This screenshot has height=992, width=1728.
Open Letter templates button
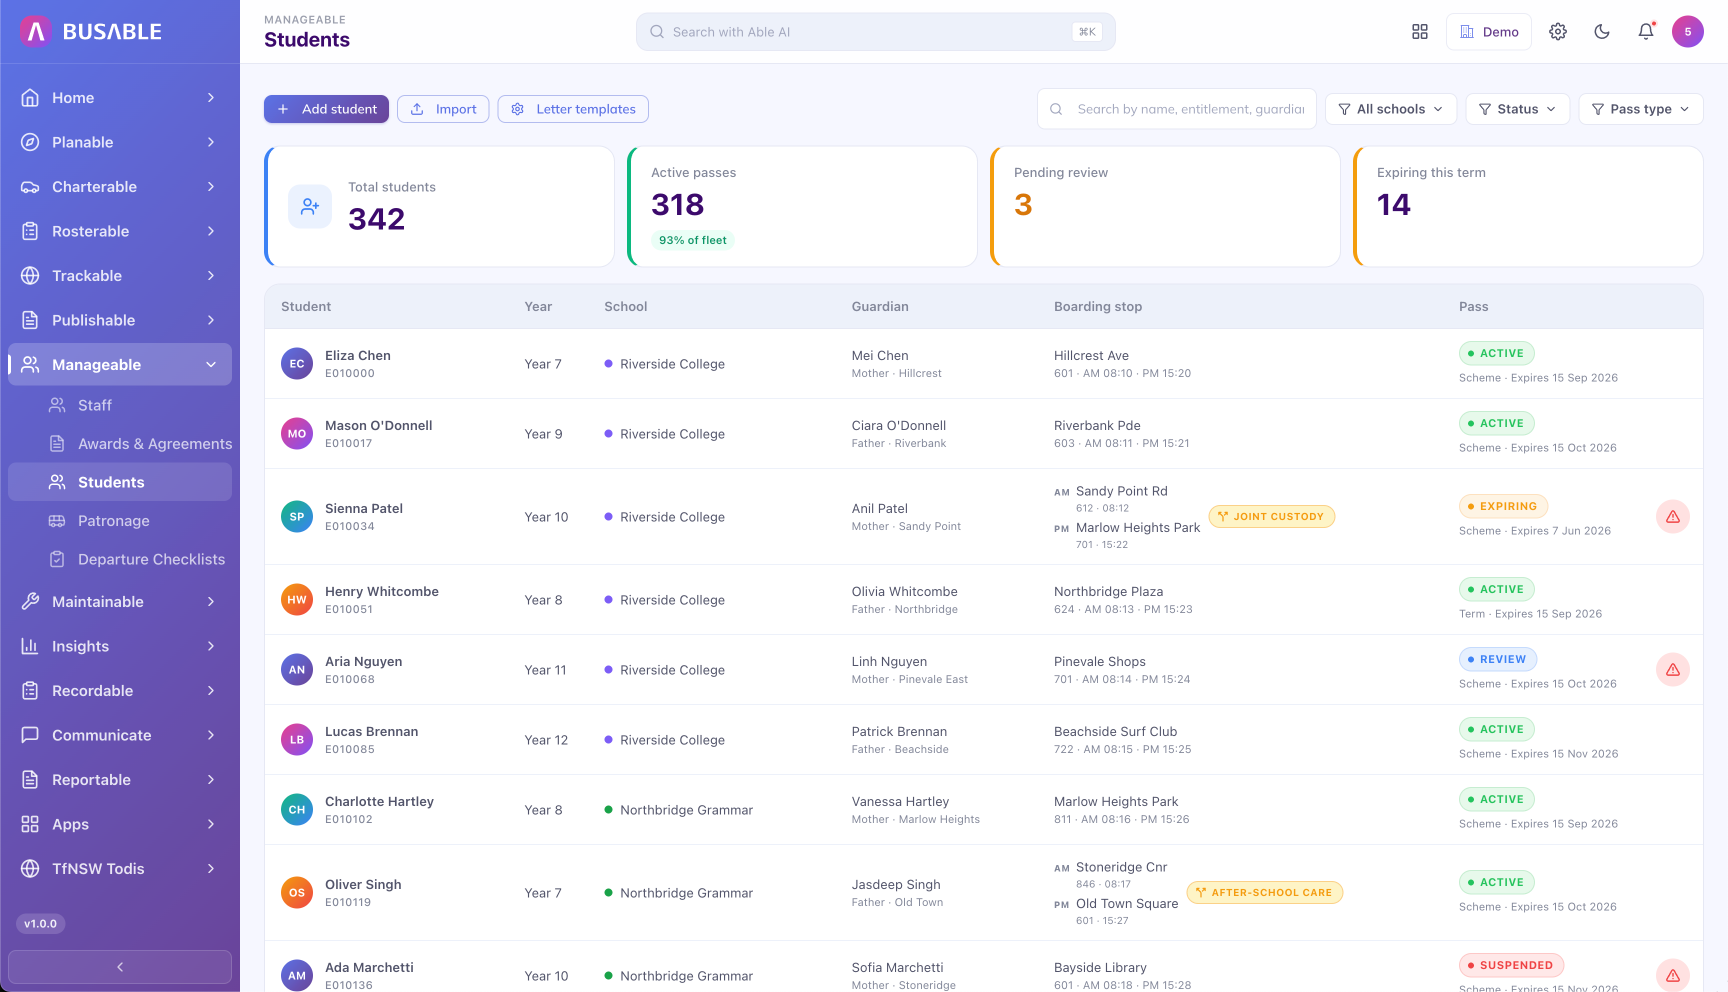coord(573,109)
